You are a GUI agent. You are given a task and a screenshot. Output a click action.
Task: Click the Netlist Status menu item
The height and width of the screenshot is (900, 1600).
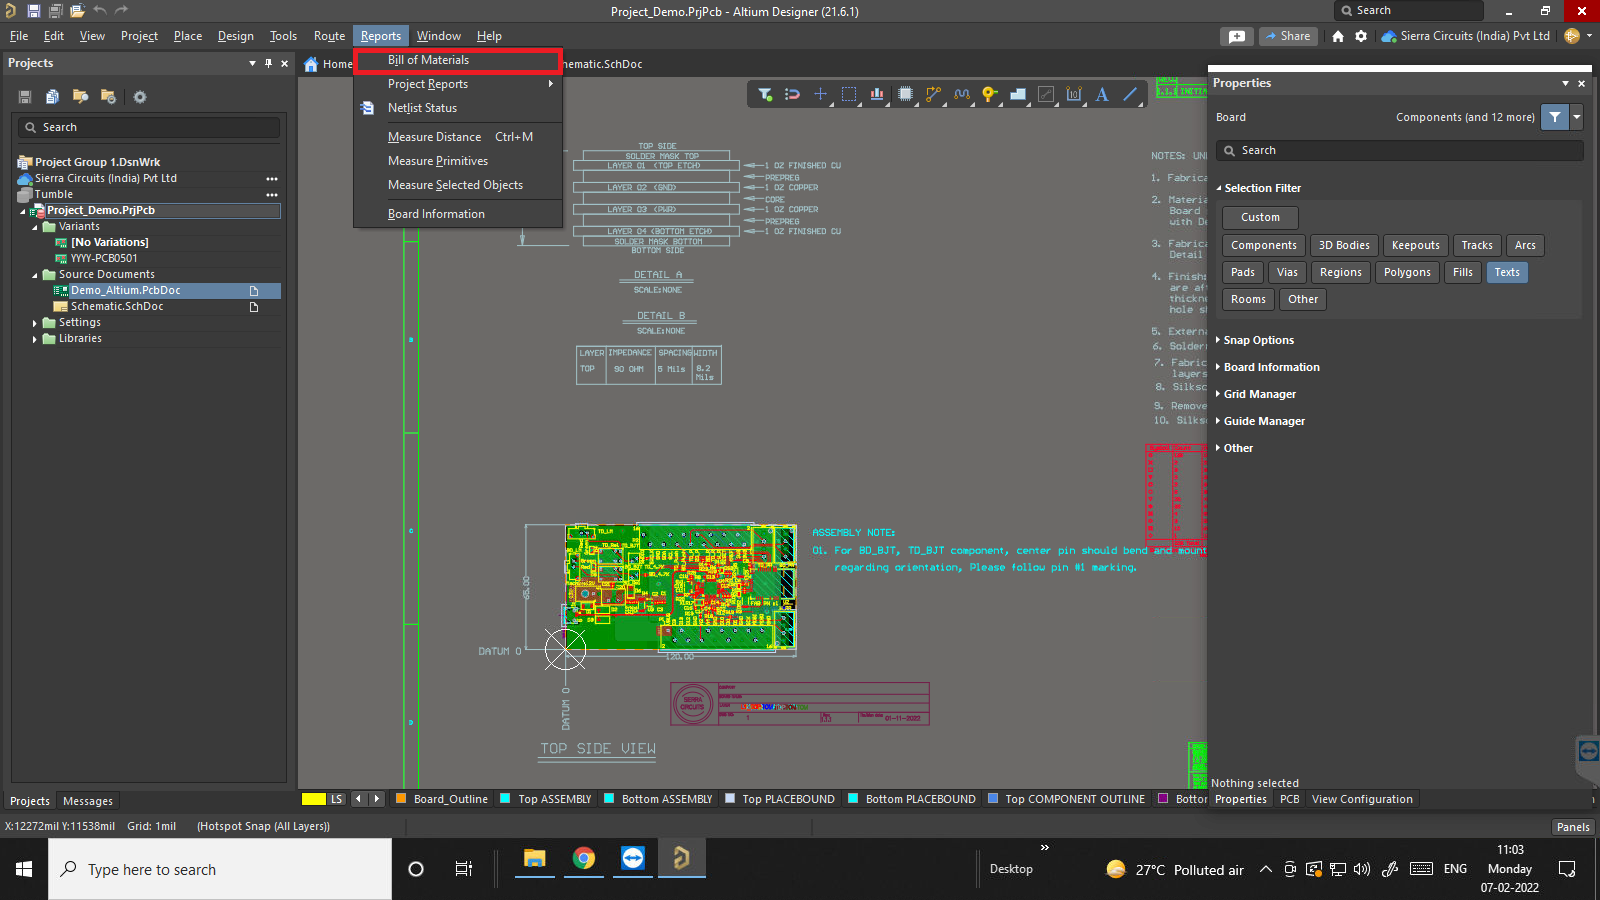[x=422, y=108]
